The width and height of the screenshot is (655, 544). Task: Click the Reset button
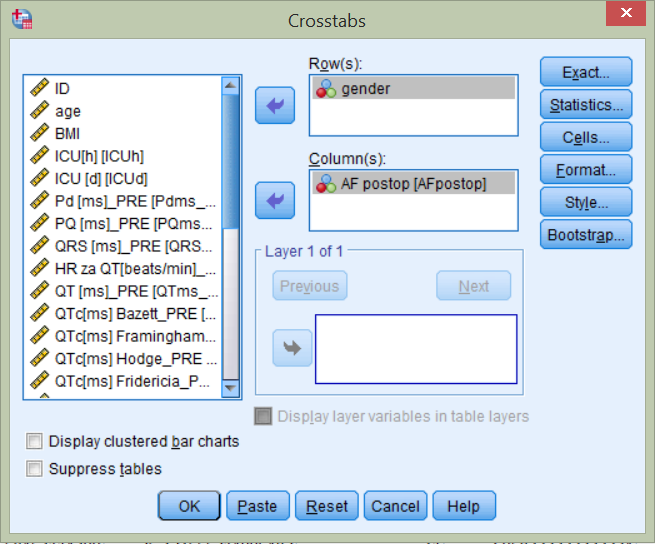(326, 506)
